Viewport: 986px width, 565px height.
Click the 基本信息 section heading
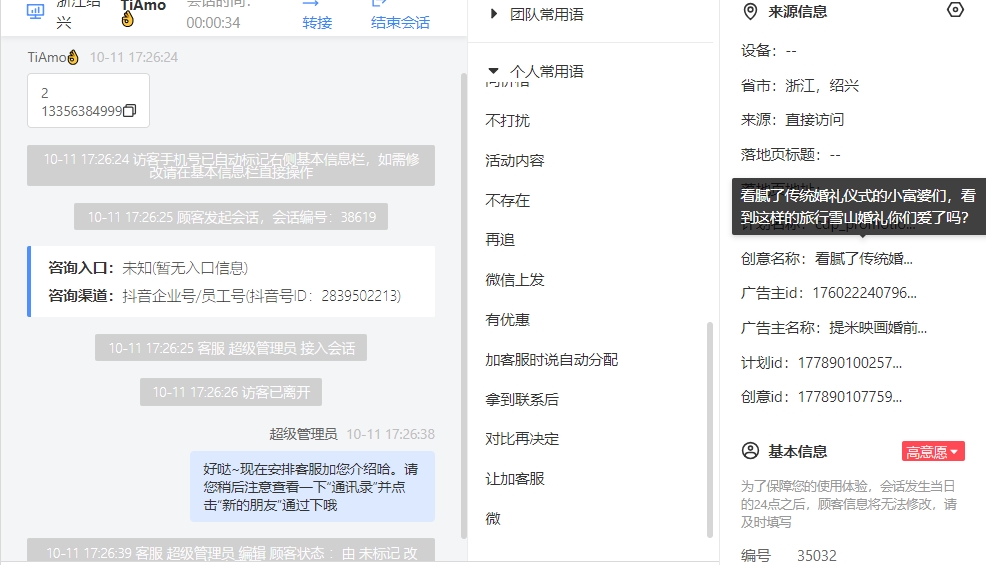(797, 452)
